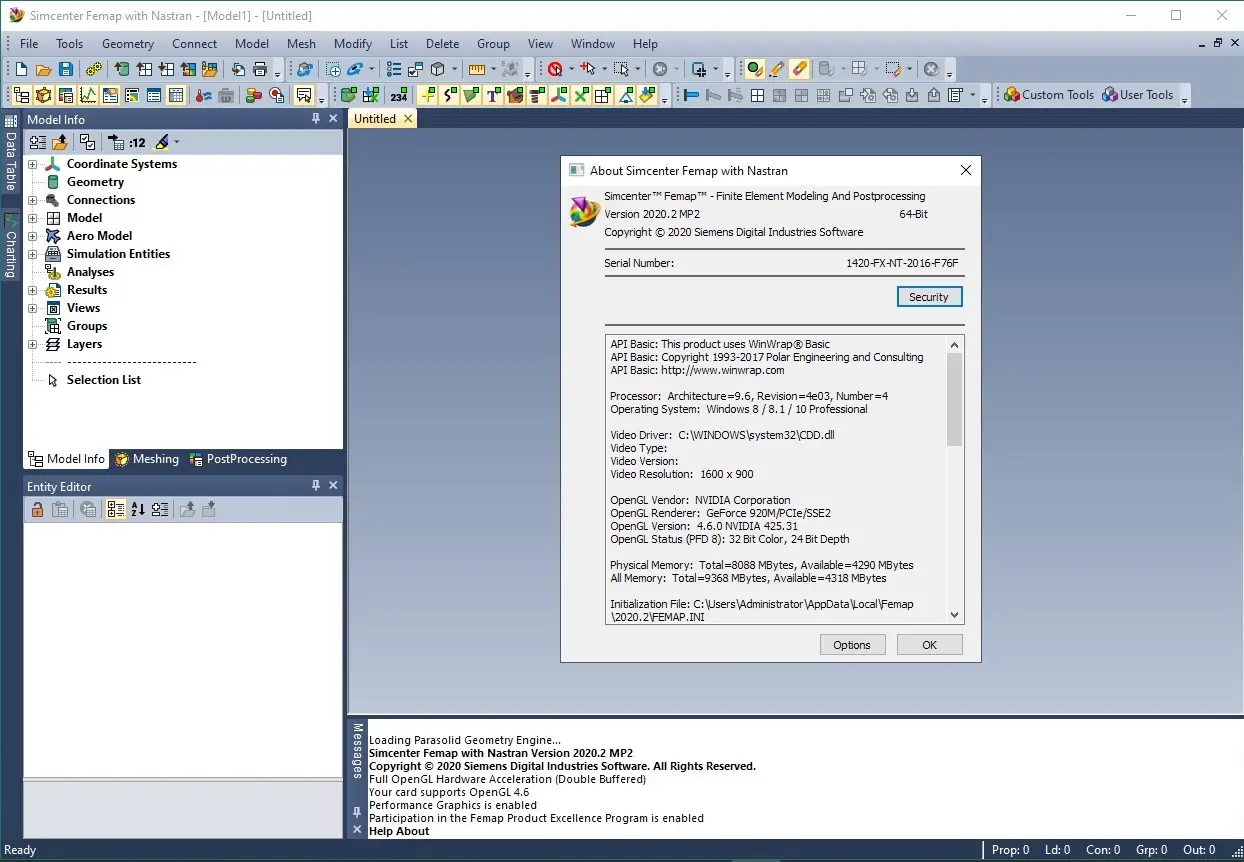The width and height of the screenshot is (1244, 862).
Task: Close the Untitled view tab
Action: click(407, 118)
